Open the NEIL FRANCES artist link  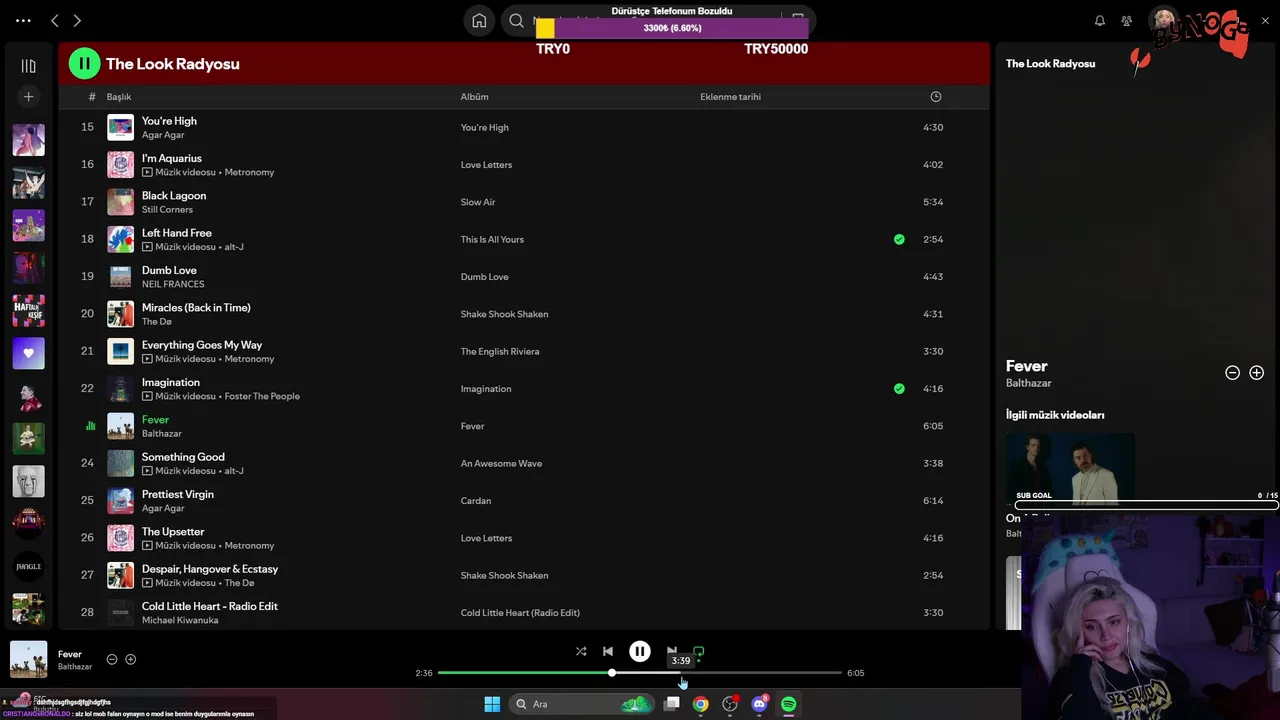pyautogui.click(x=173, y=284)
